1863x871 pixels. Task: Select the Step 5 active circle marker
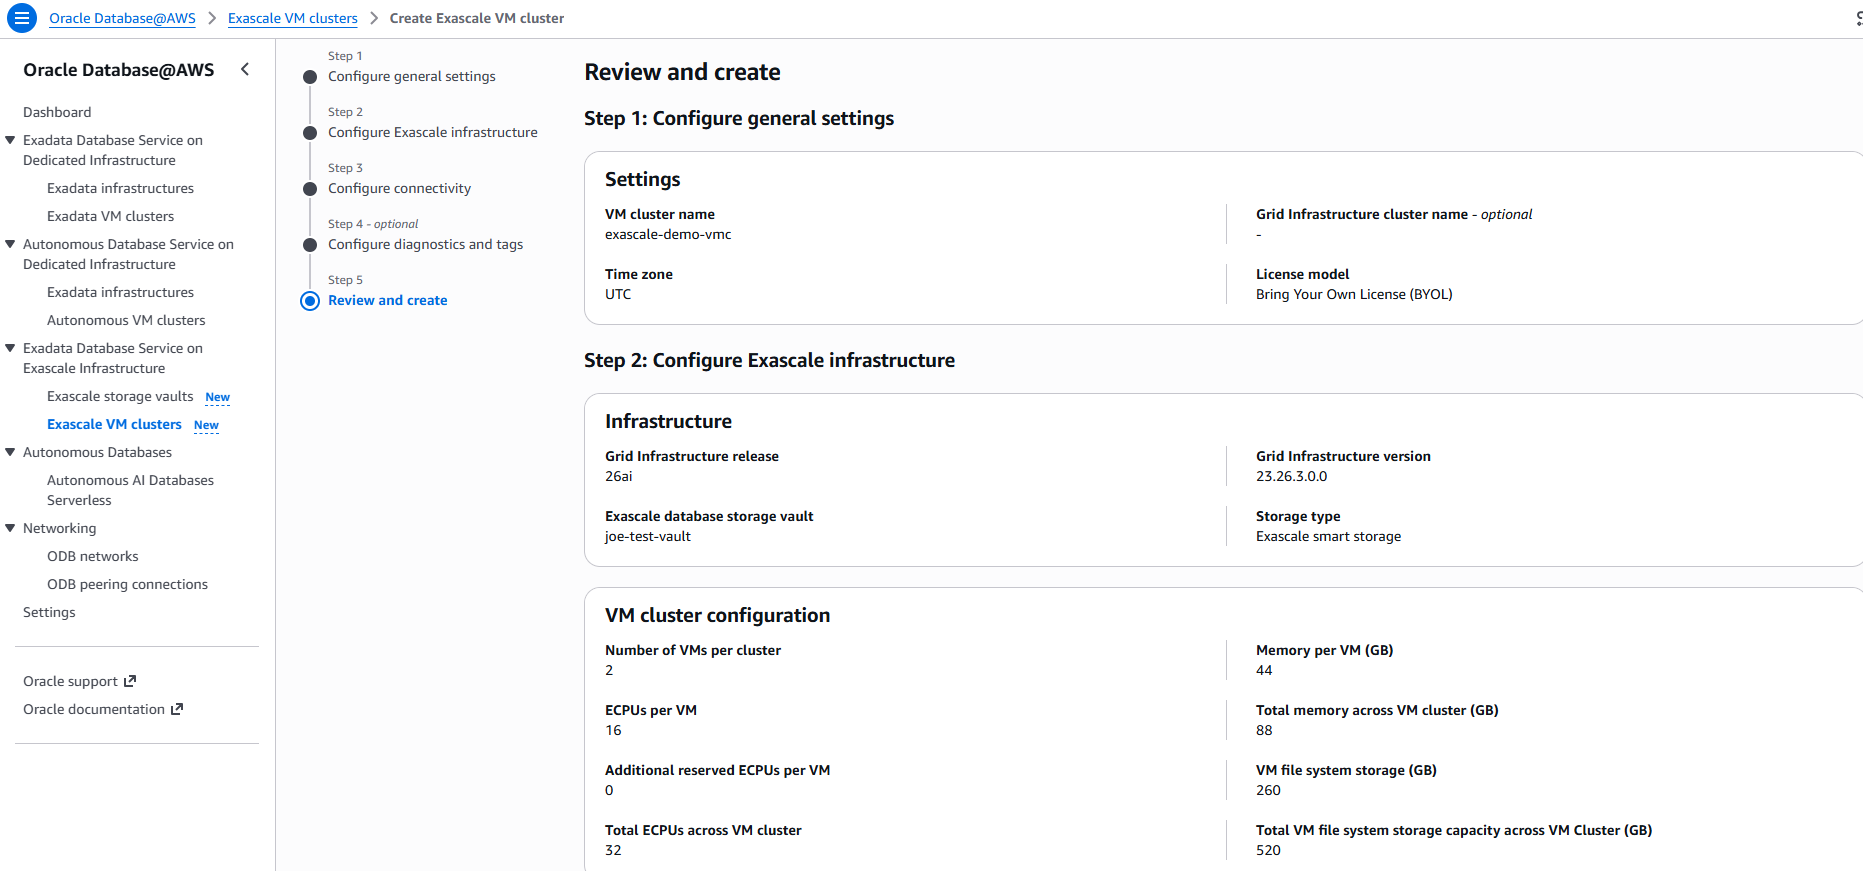[x=310, y=301]
